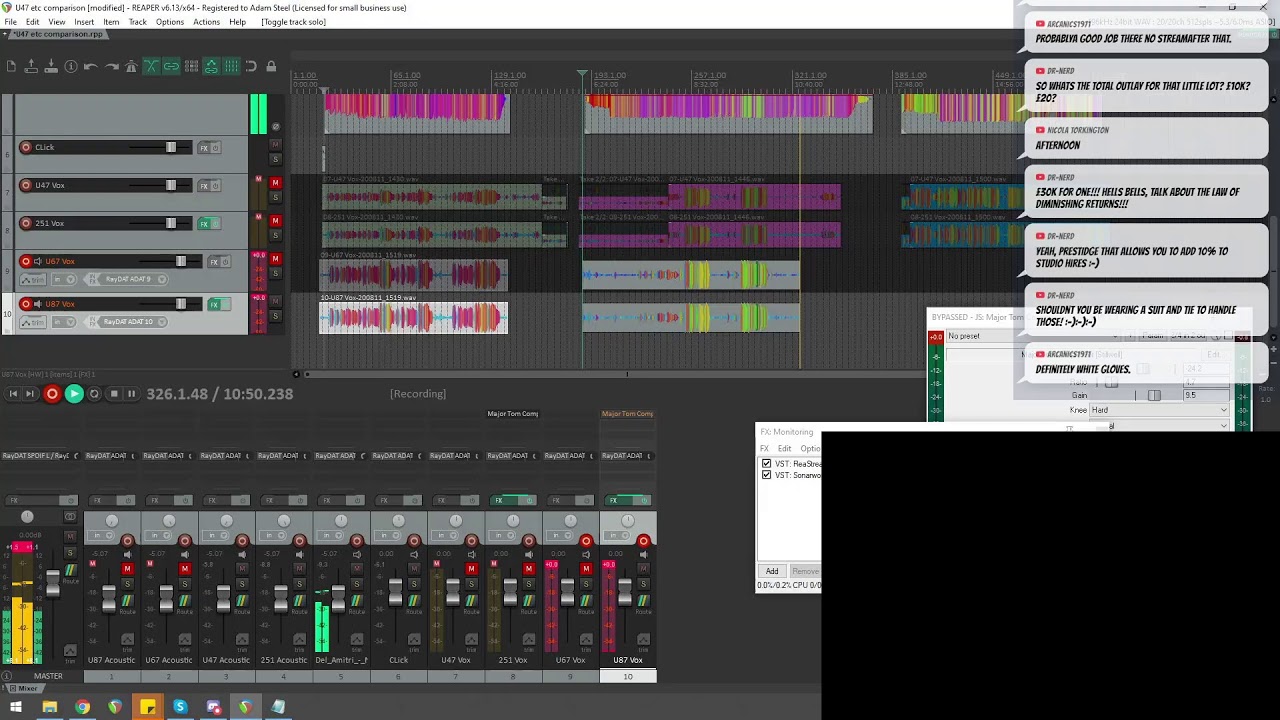Toggle the metronome toolbar icon
Screen dimensions: 1280x720
click(x=131, y=67)
